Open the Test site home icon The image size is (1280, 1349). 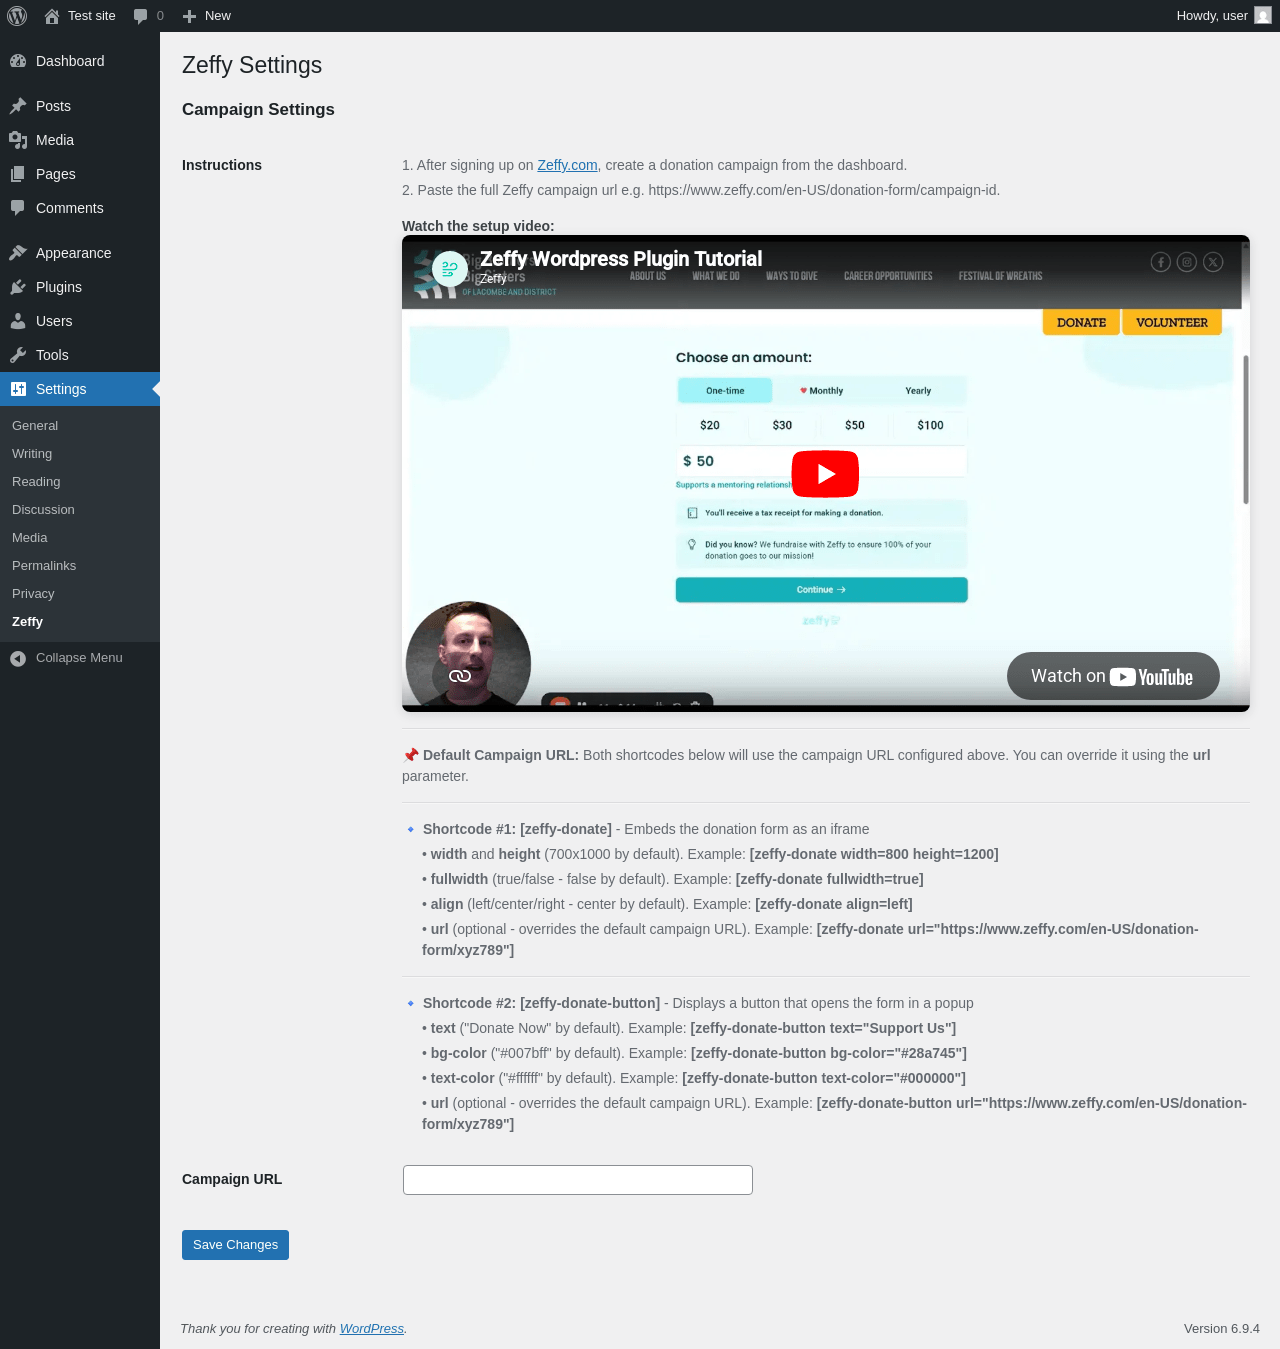(52, 16)
